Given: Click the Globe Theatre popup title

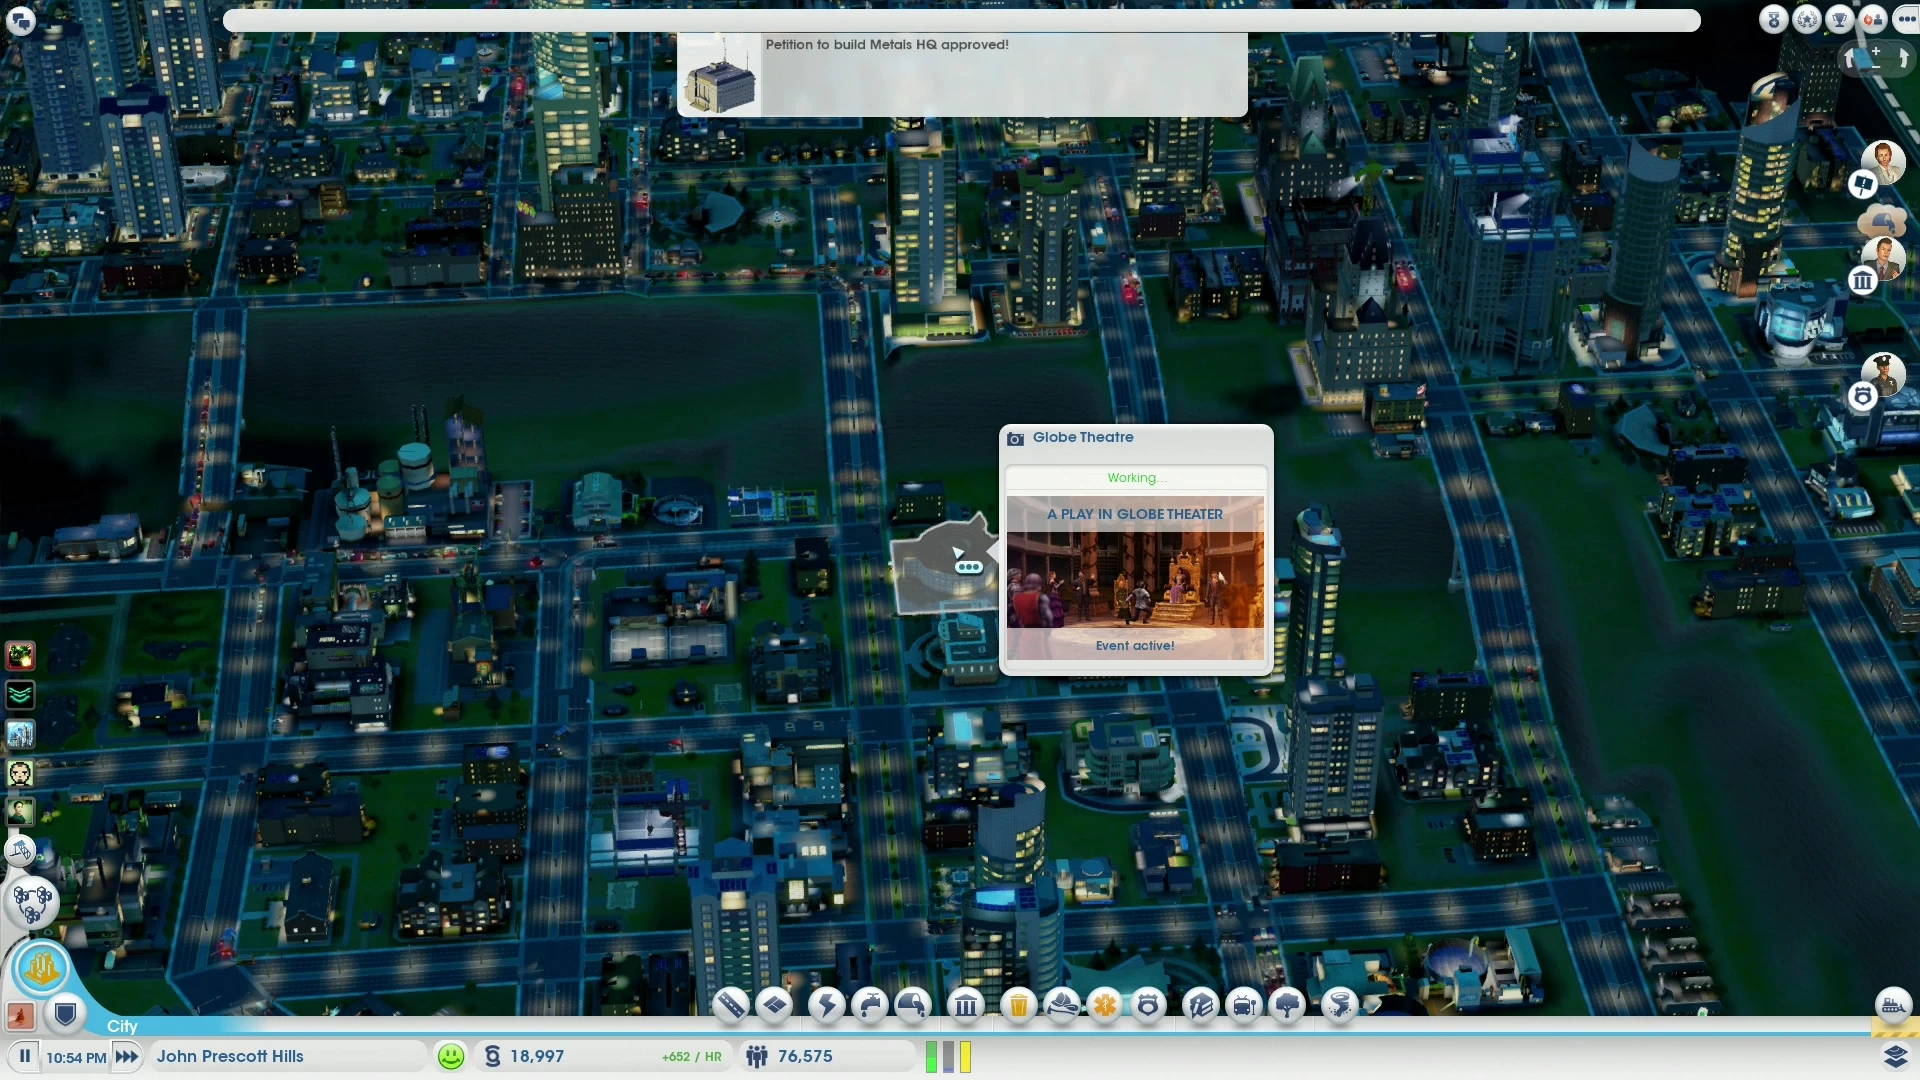Looking at the screenshot, I should pyautogui.click(x=1083, y=437).
